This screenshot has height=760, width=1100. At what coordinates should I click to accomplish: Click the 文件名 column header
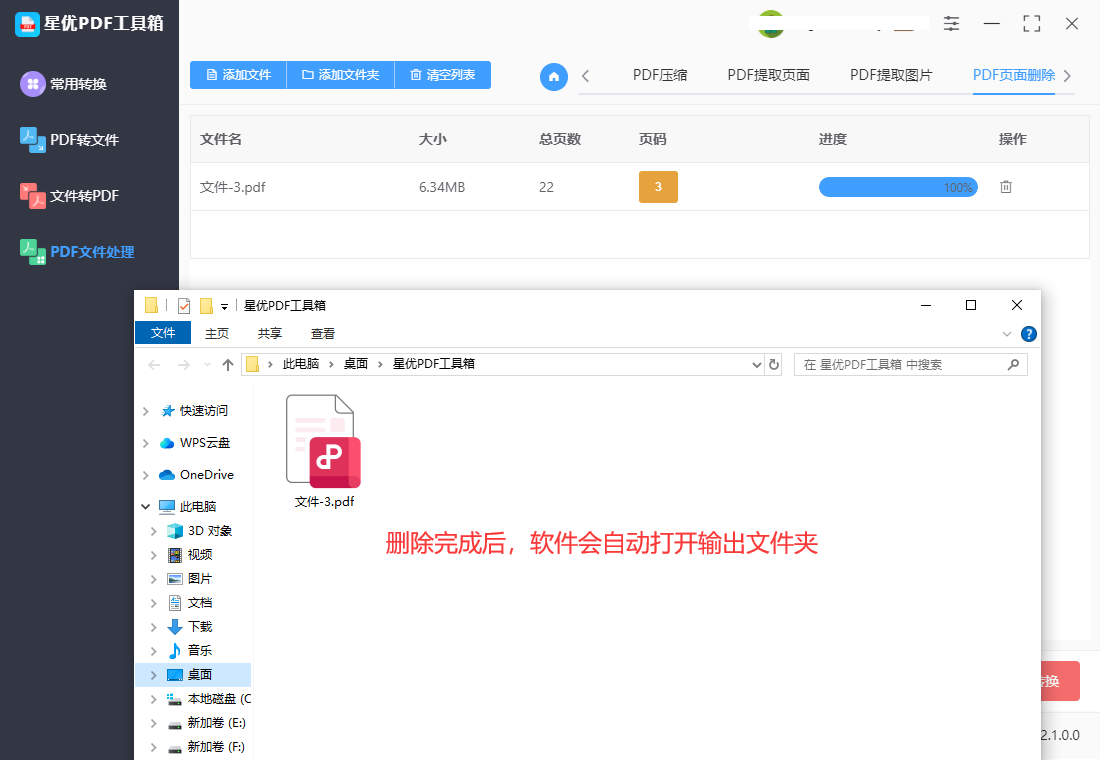coord(221,139)
